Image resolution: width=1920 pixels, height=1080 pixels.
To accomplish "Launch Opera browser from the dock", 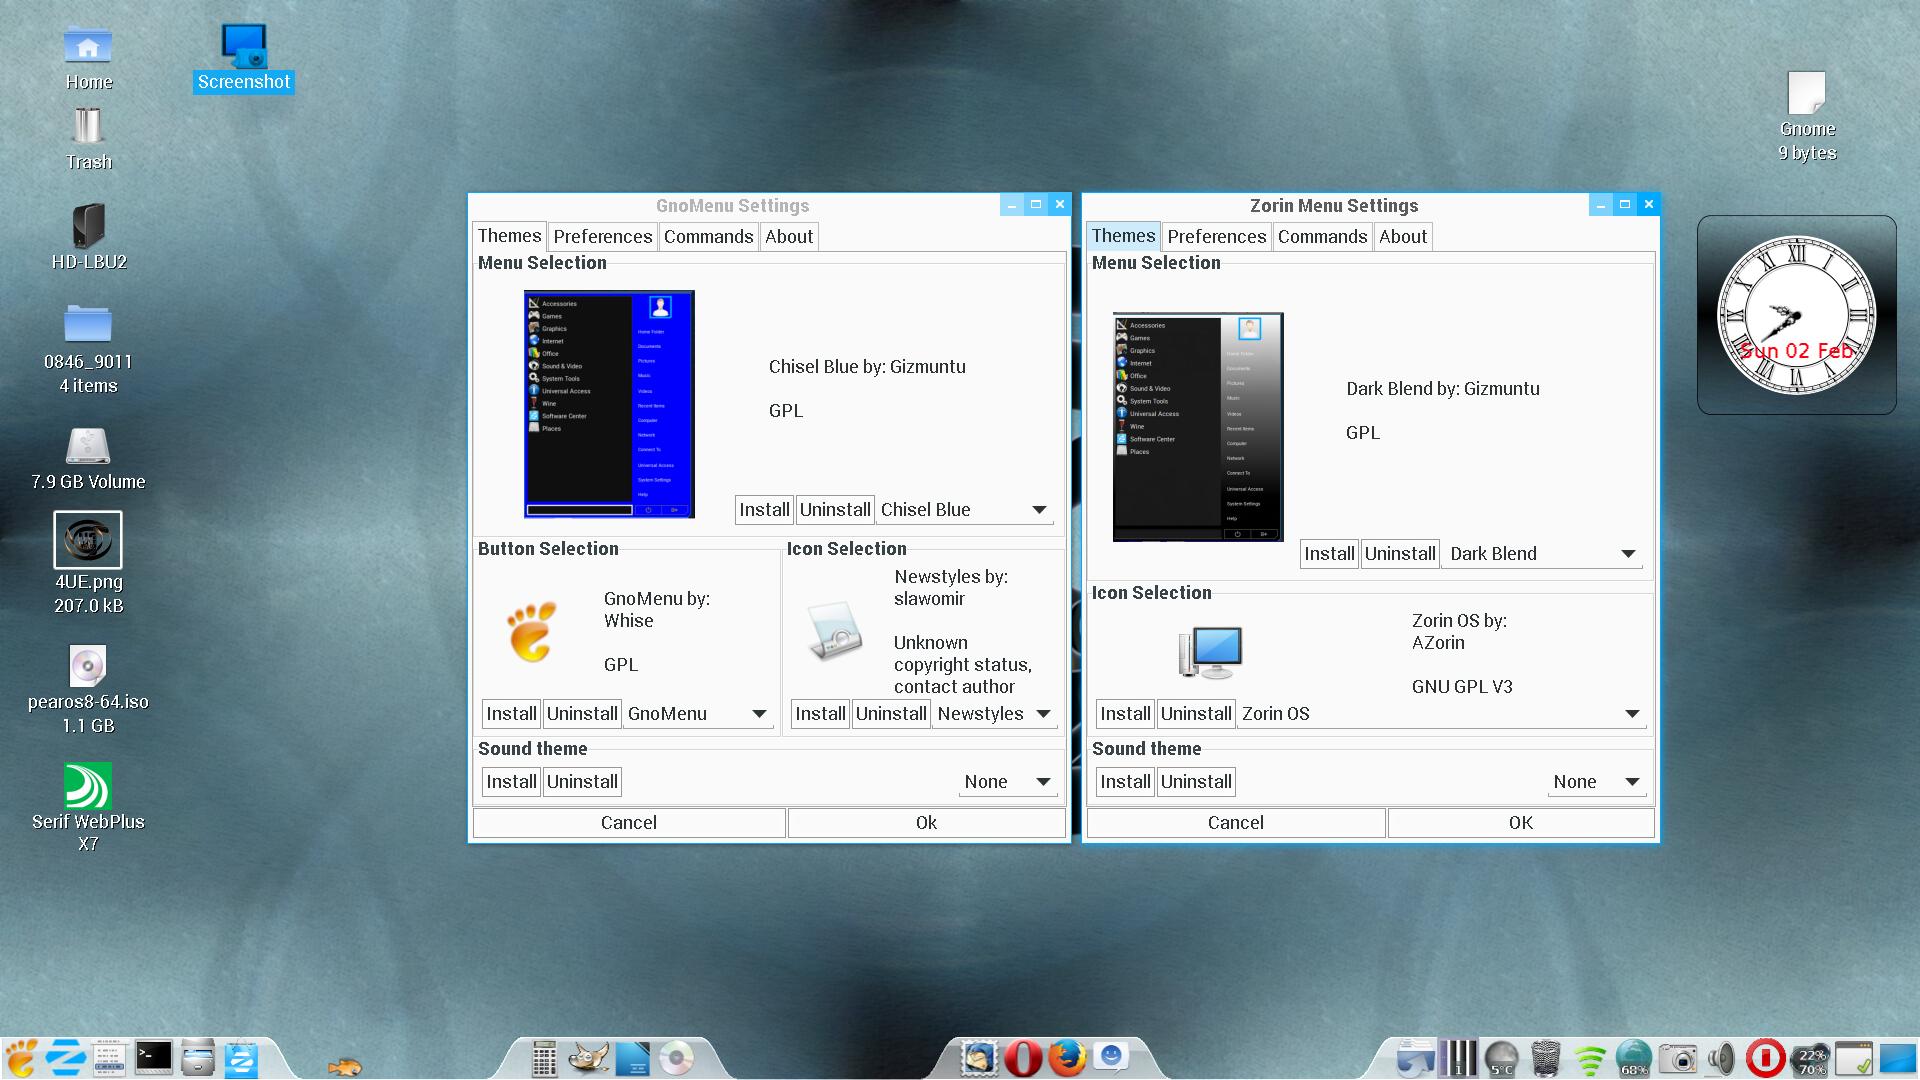I will (1022, 1058).
